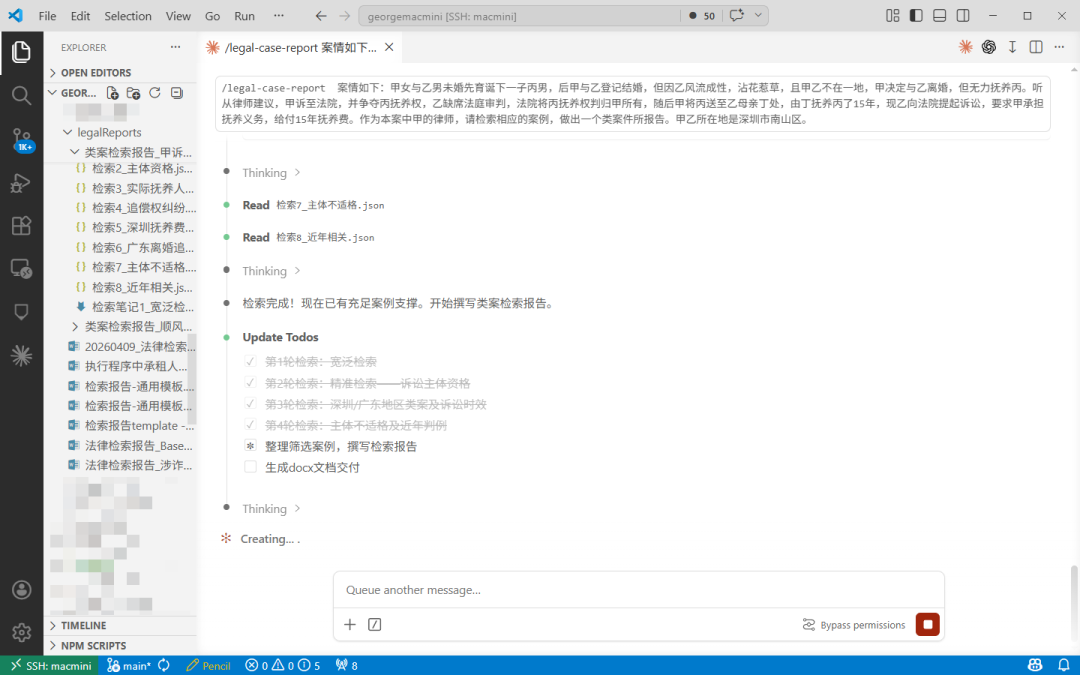The image size is (1080, 675).
Task: Collapse the GEOR... workspace section
Action: (x=72, y=93)
